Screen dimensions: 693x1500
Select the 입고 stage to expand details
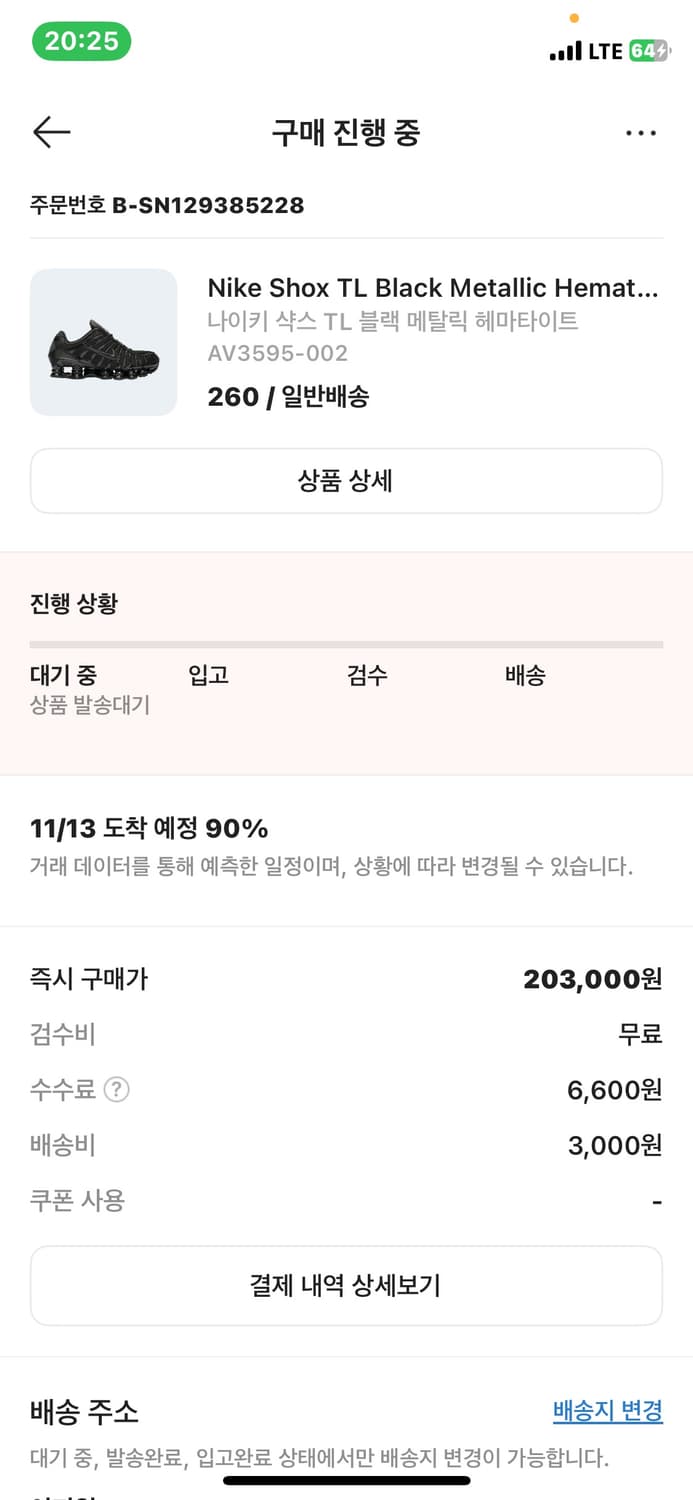[x=209, y=675]
